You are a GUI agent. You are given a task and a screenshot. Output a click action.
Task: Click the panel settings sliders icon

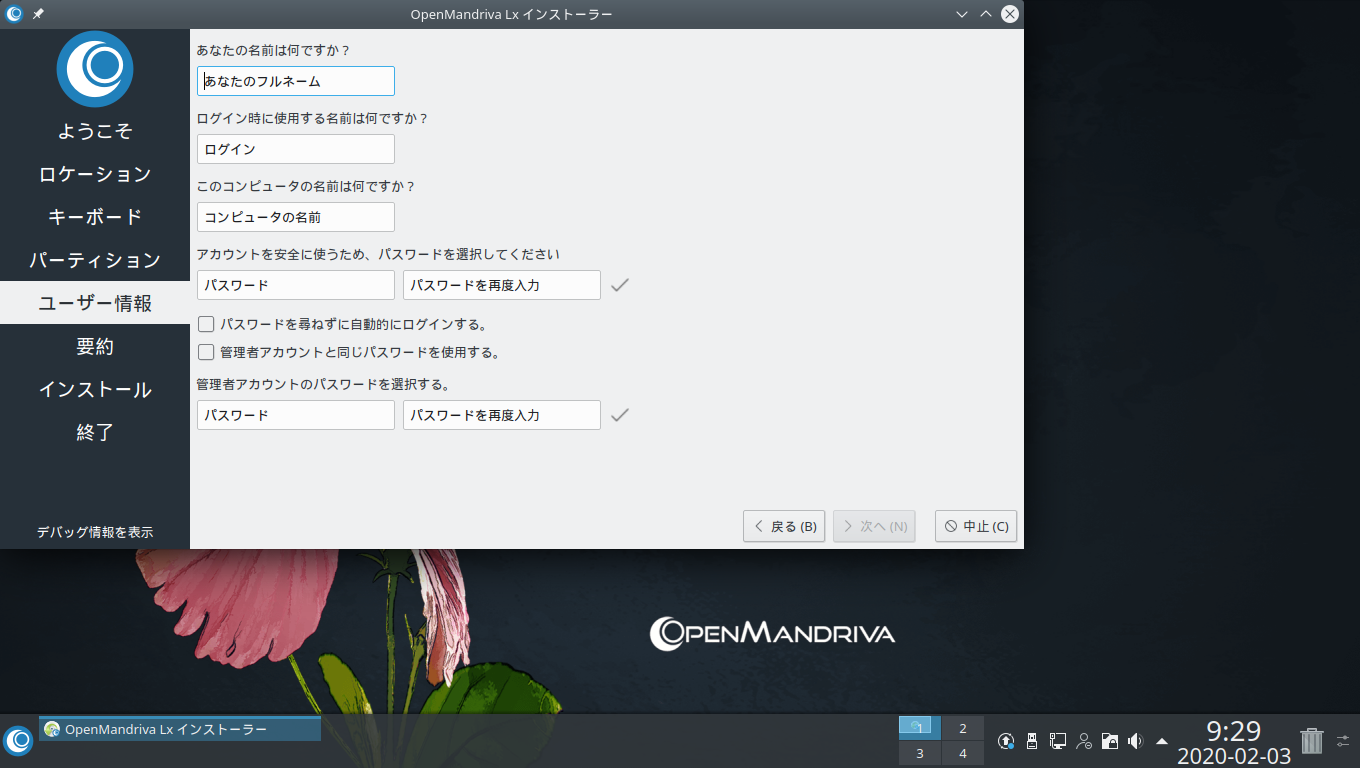1343,741
